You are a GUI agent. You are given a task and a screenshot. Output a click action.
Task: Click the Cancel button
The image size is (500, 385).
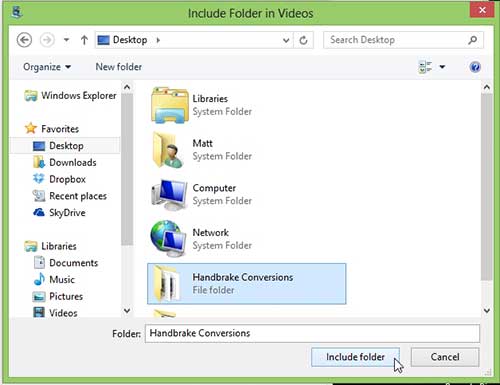445,357
